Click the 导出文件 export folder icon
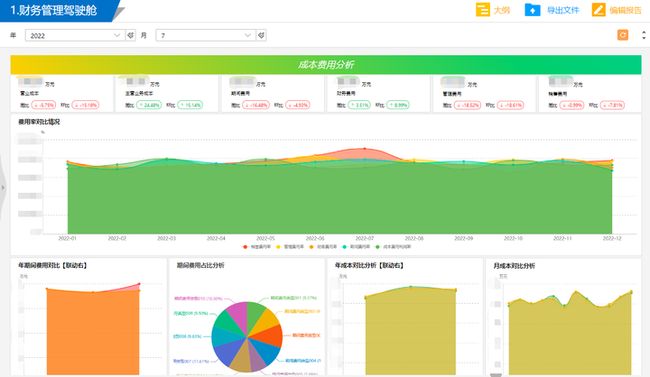Image resolution: width=650 pixels, height=377 pixels. tap(532, 10)
